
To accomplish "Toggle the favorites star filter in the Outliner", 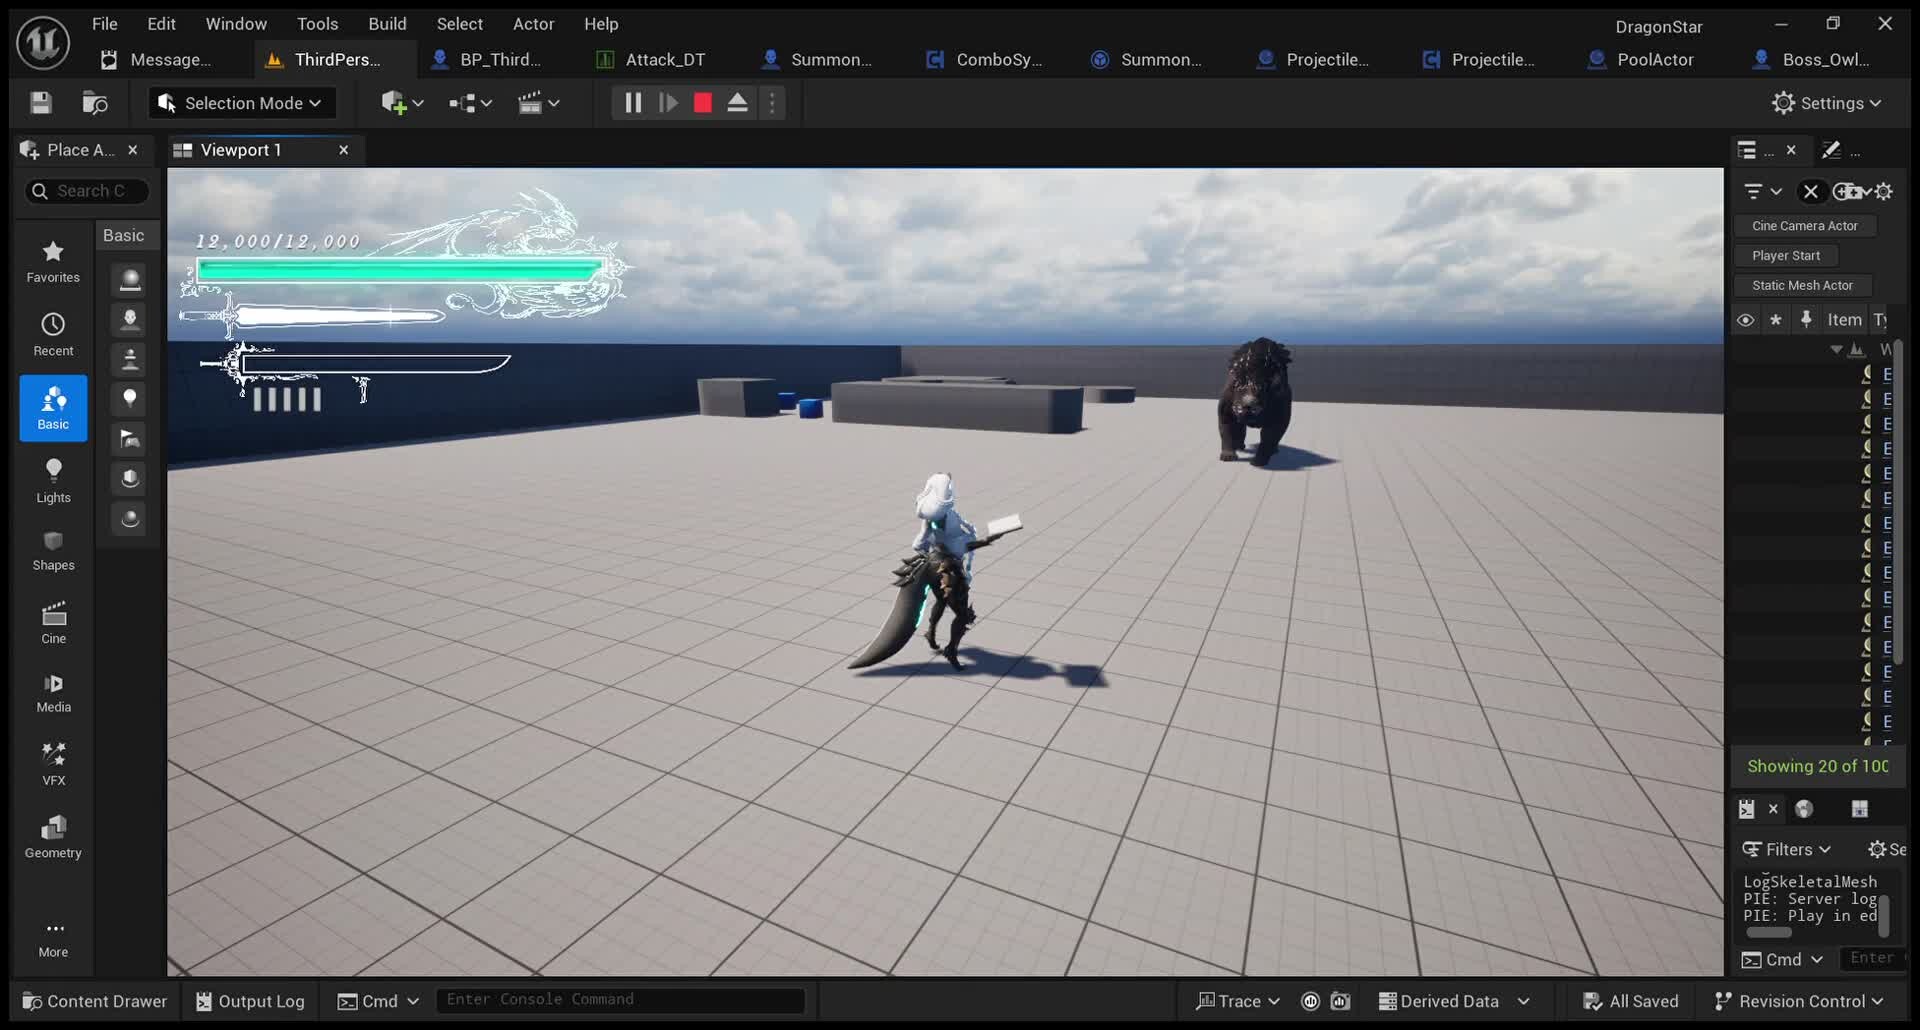I will [1777, 319].
